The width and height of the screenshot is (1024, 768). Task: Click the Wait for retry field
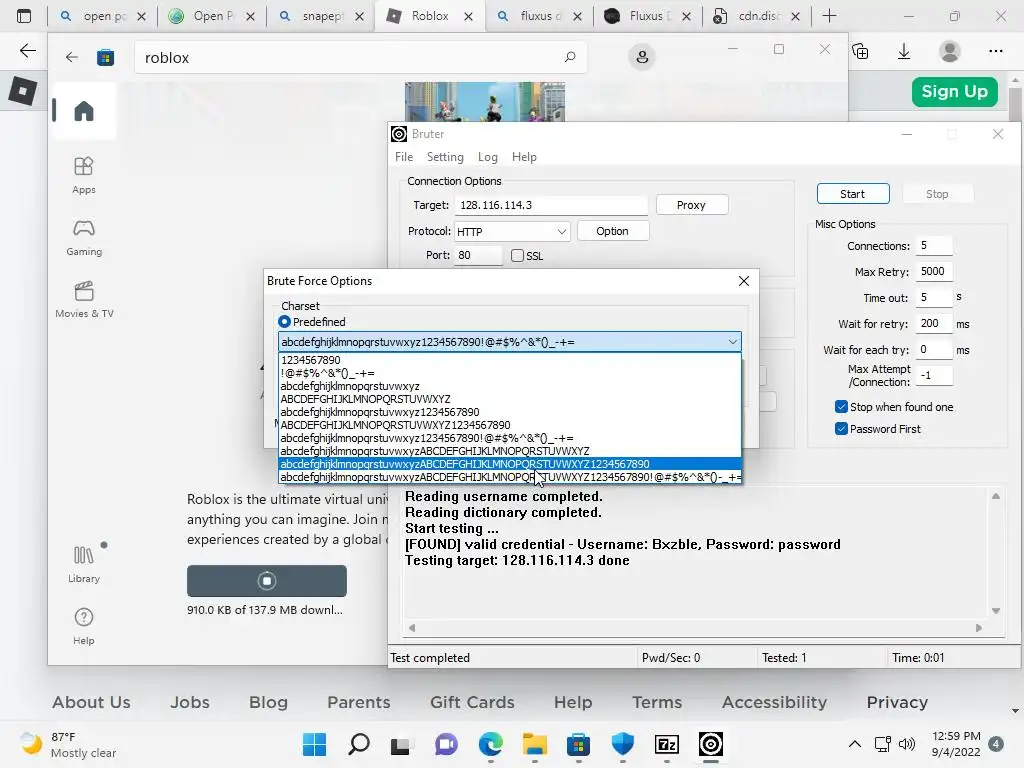[934, 323]
